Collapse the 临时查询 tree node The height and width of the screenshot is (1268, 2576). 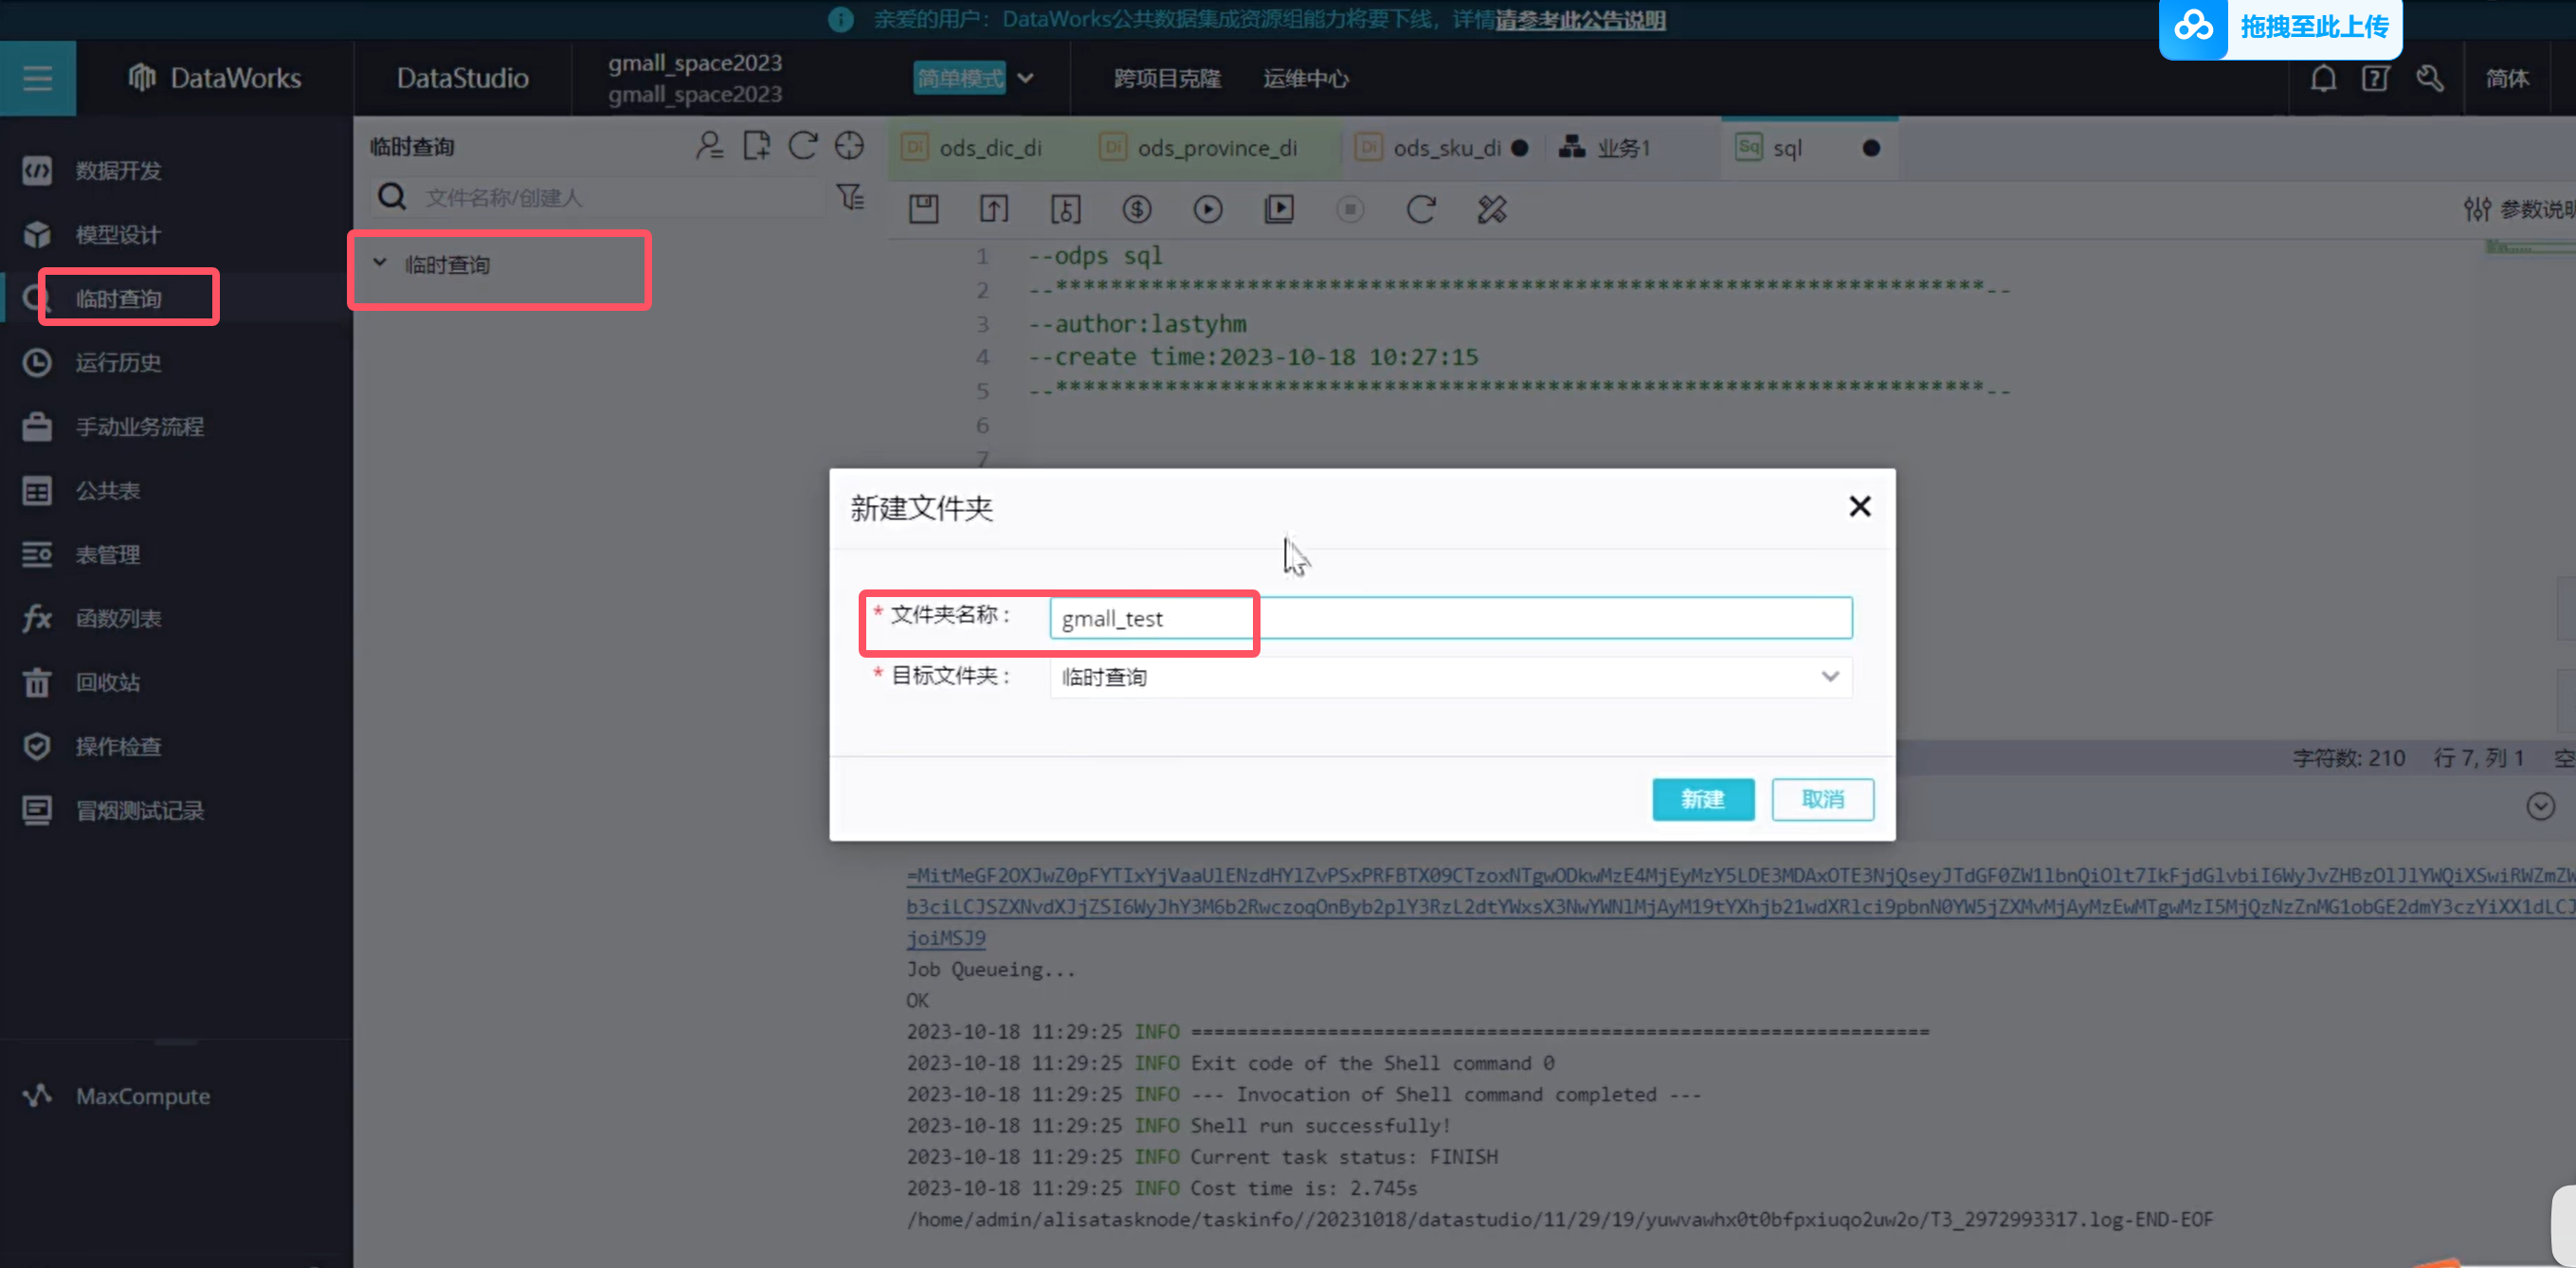click(380, 264)
